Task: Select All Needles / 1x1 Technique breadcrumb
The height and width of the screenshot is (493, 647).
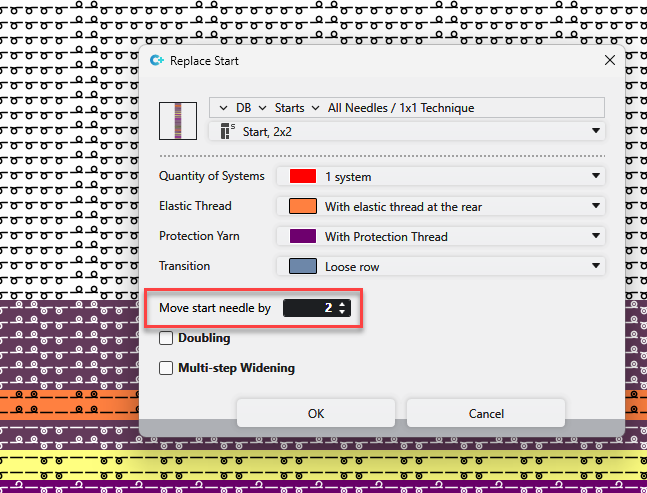Action: (x=400, y=107)
